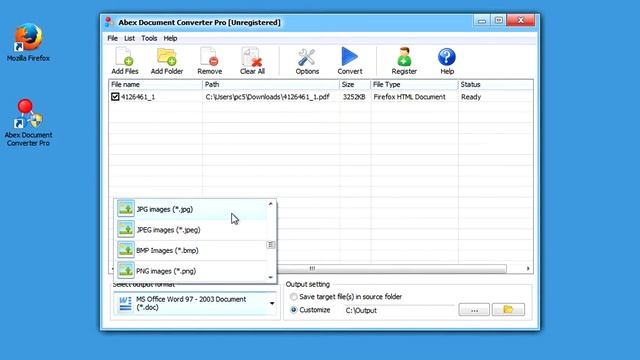This screenshot has height=360, width=640.
Task: Open output folder with the yellow folder button
Action: pyautogui.click(x=508, y=310)
